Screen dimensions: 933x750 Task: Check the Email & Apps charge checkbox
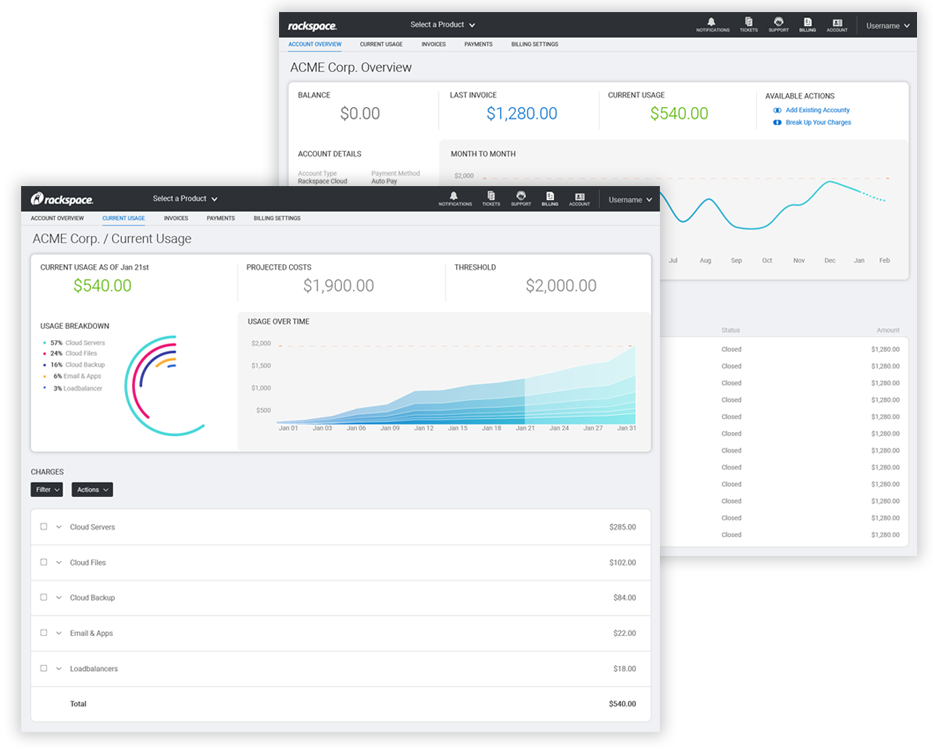(x=43, y=633)
